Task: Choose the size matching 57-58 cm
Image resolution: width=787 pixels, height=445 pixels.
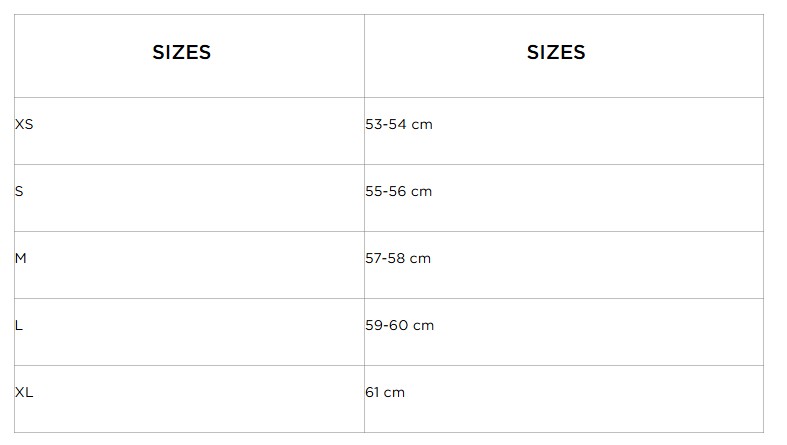Action: pos(21,258)
